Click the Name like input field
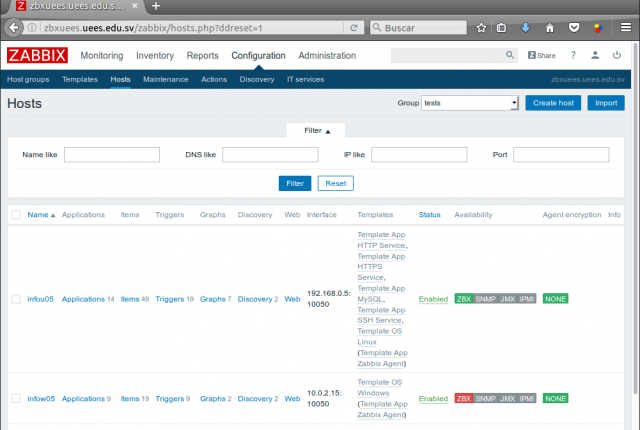This screenshot has width=640, height=430. (112, 155)
